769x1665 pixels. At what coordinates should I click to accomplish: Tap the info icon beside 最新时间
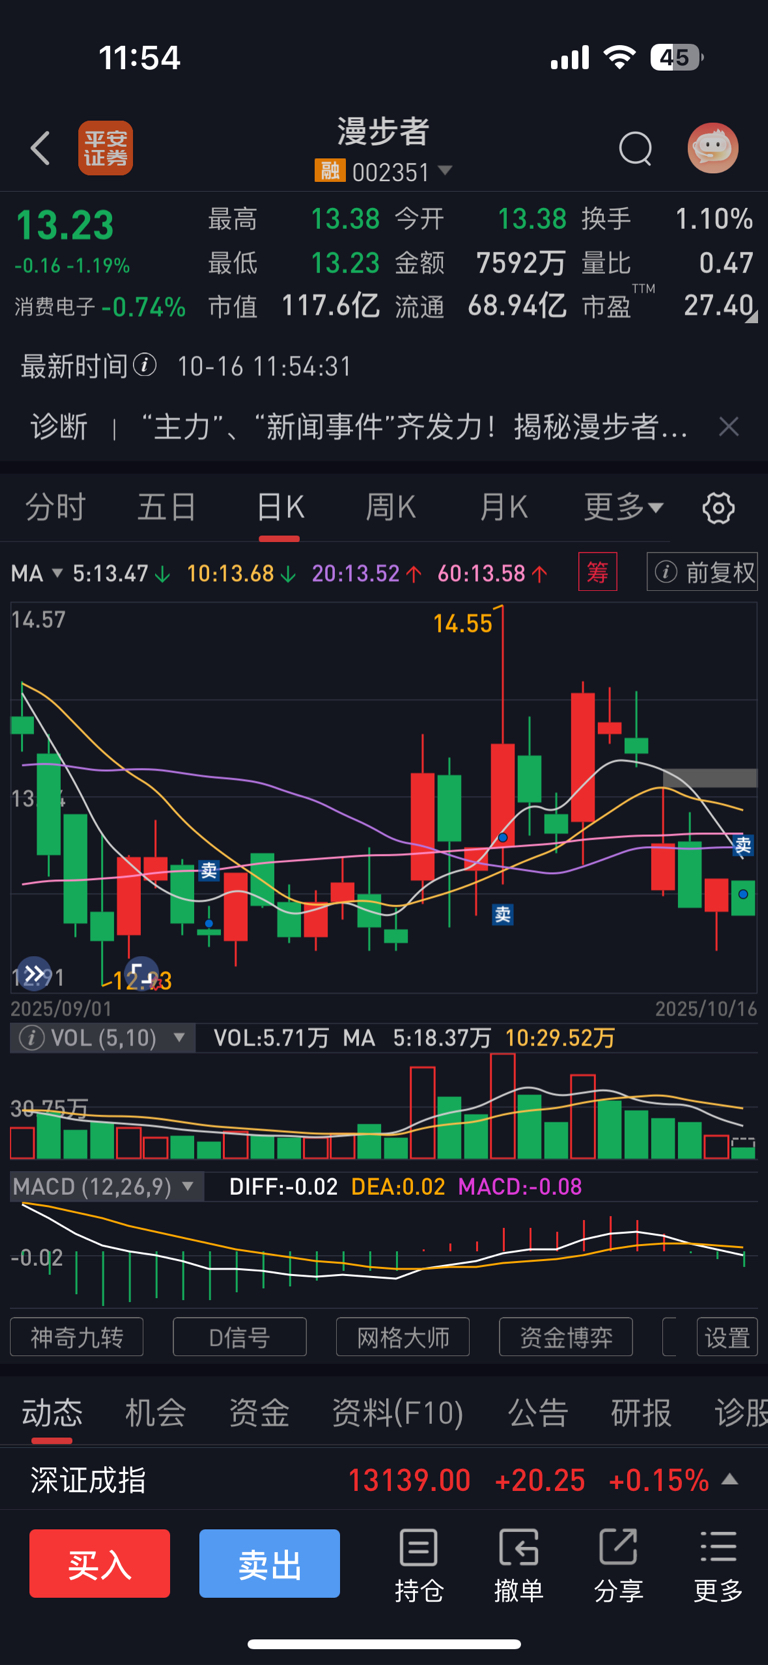145,365
